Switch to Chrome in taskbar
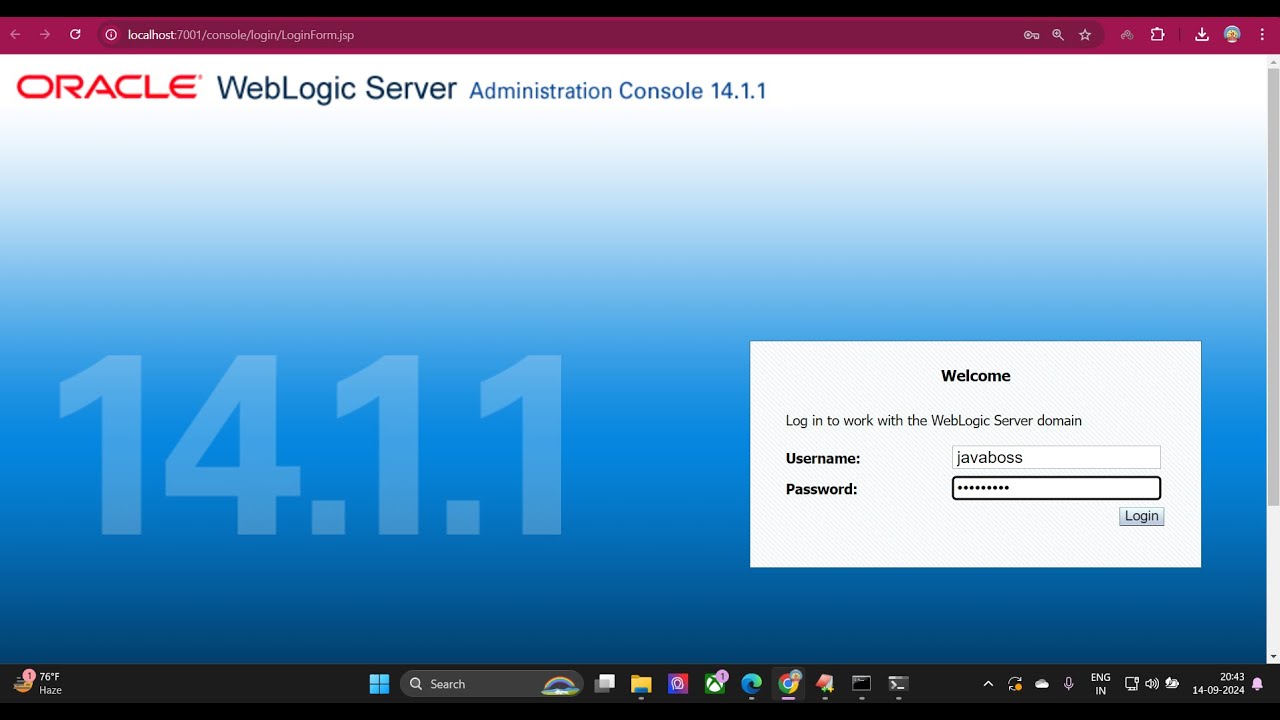 point(789,684)
